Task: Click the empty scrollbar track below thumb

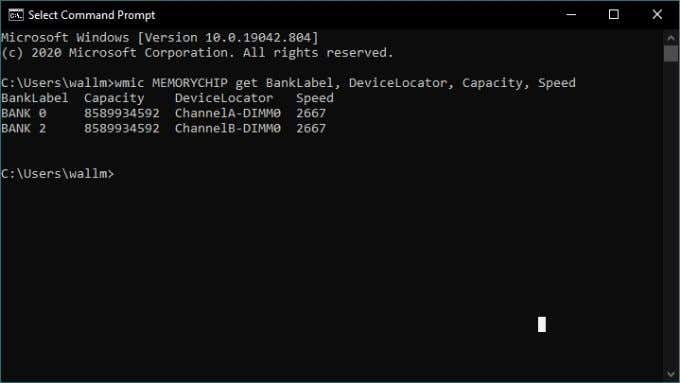Action: pos(671,214)
